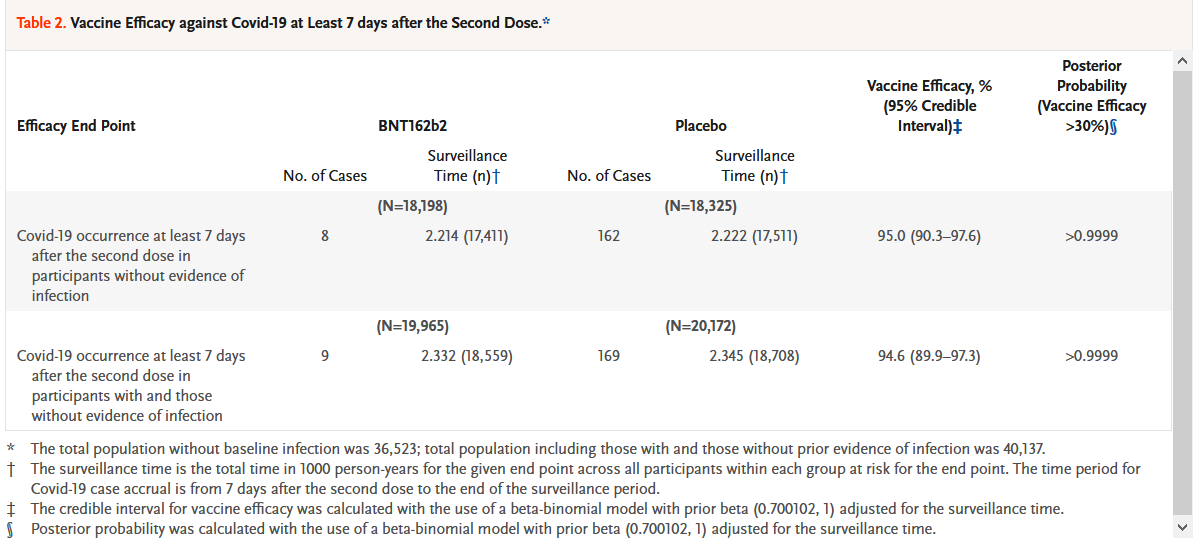Click the 95.0 (90.3–97.6) efficacy cell

929,236
